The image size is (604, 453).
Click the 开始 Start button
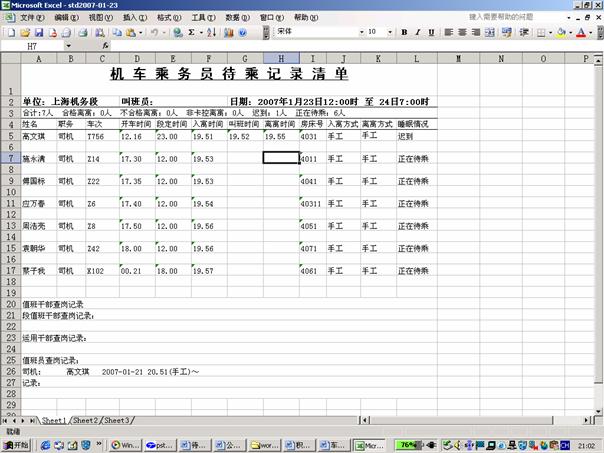click(x=17, y=445)
